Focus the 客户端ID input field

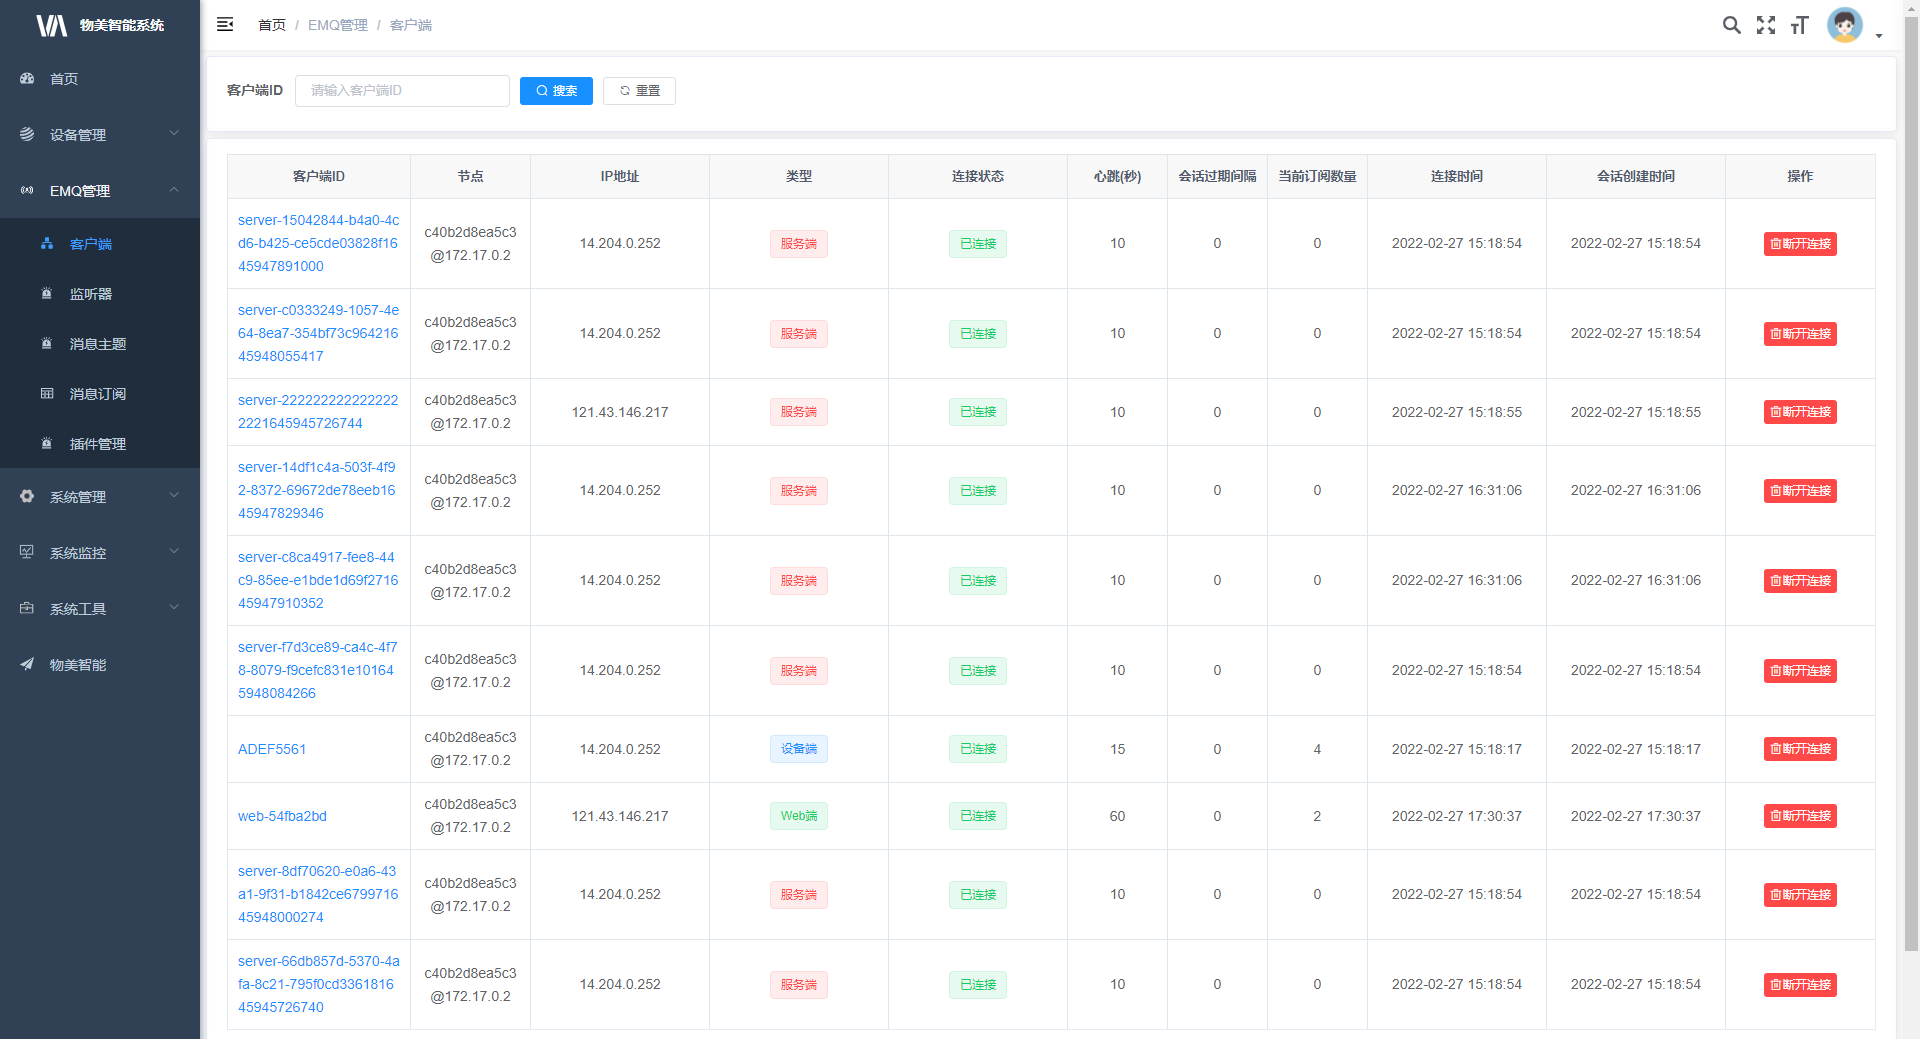point(402,91)
